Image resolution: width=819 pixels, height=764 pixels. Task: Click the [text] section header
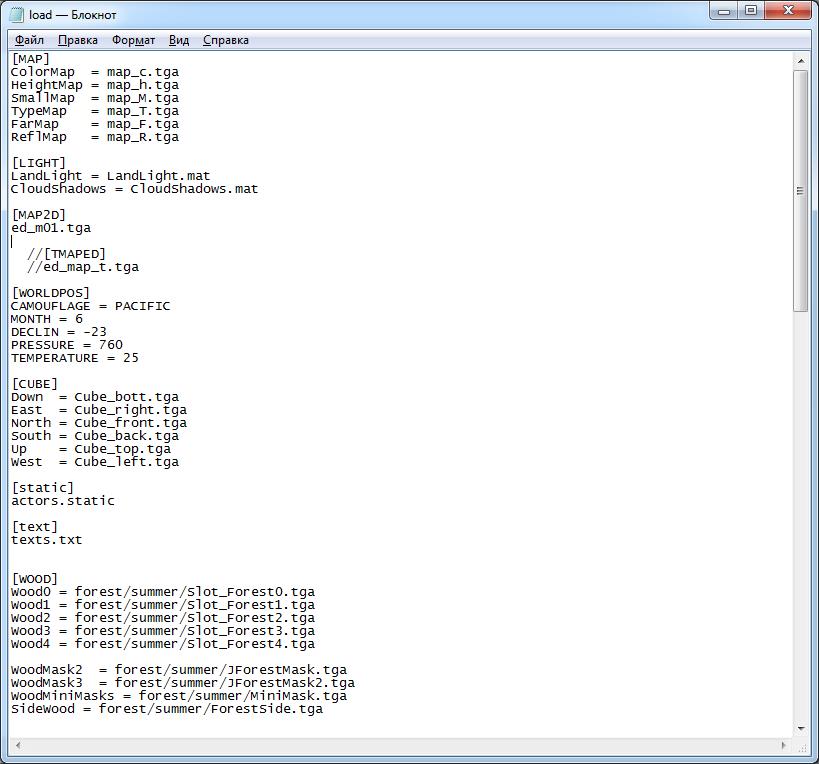(x=34, y=527)
